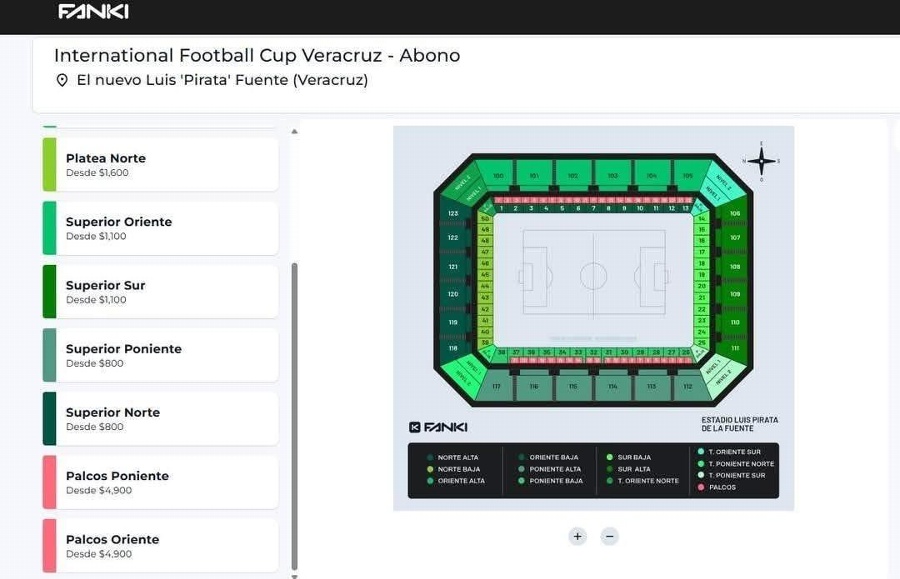The height and width of the screenshot is (579, 900).
Task: Choose Palcos Poniente from $4,900
Action: pos(161,482)
